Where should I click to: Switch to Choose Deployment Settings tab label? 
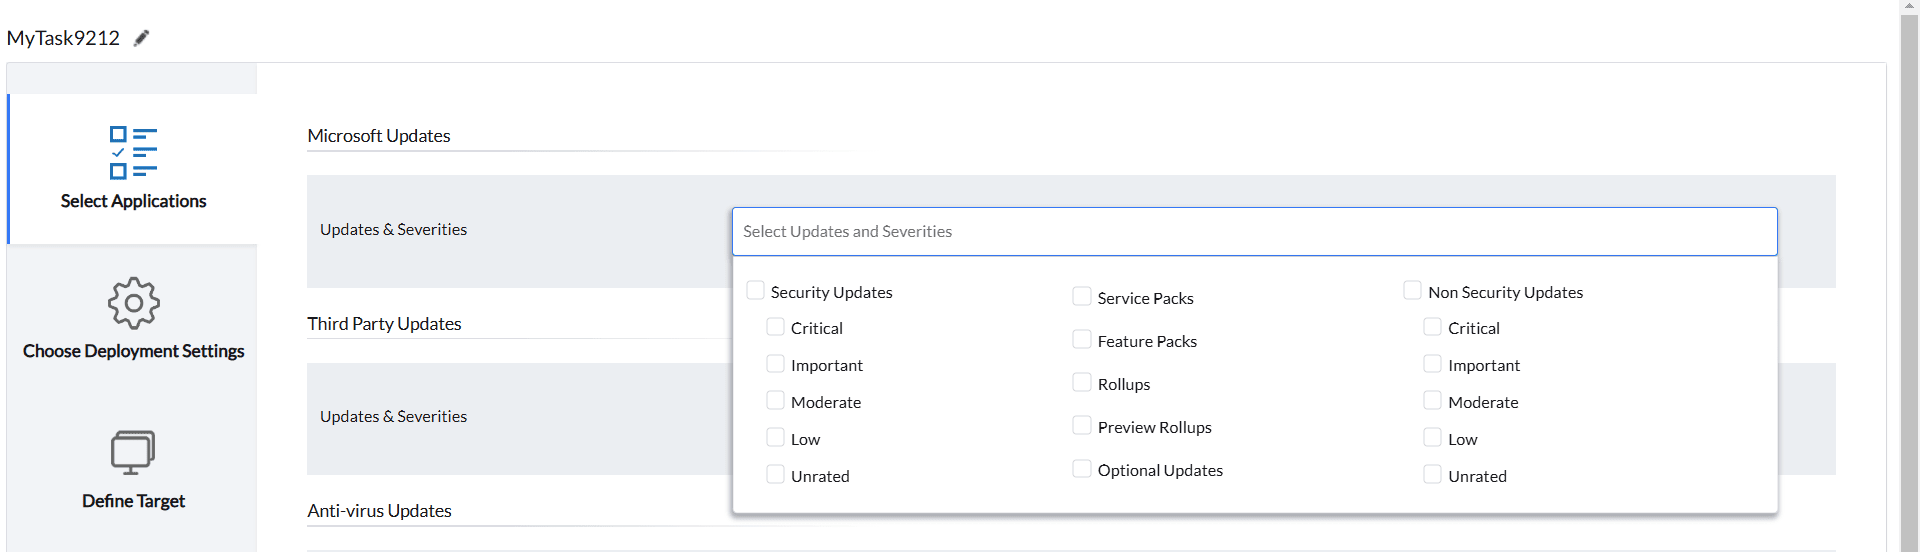coord(133,351)
